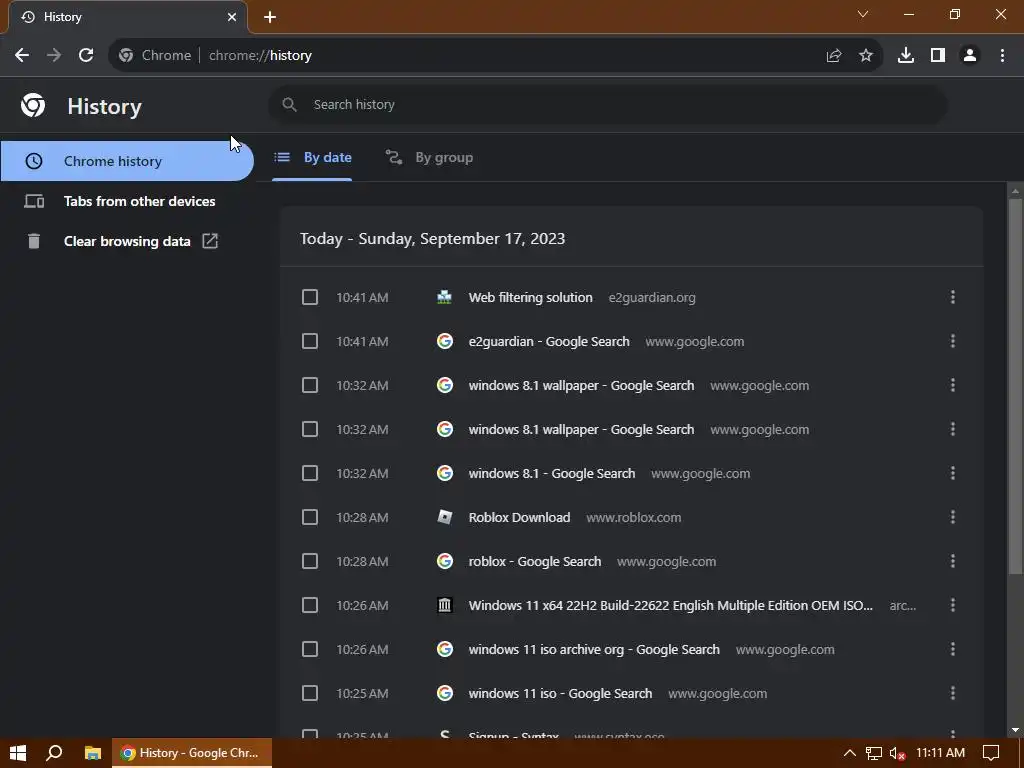Check the Web filtering solution entry

point(310,297)
